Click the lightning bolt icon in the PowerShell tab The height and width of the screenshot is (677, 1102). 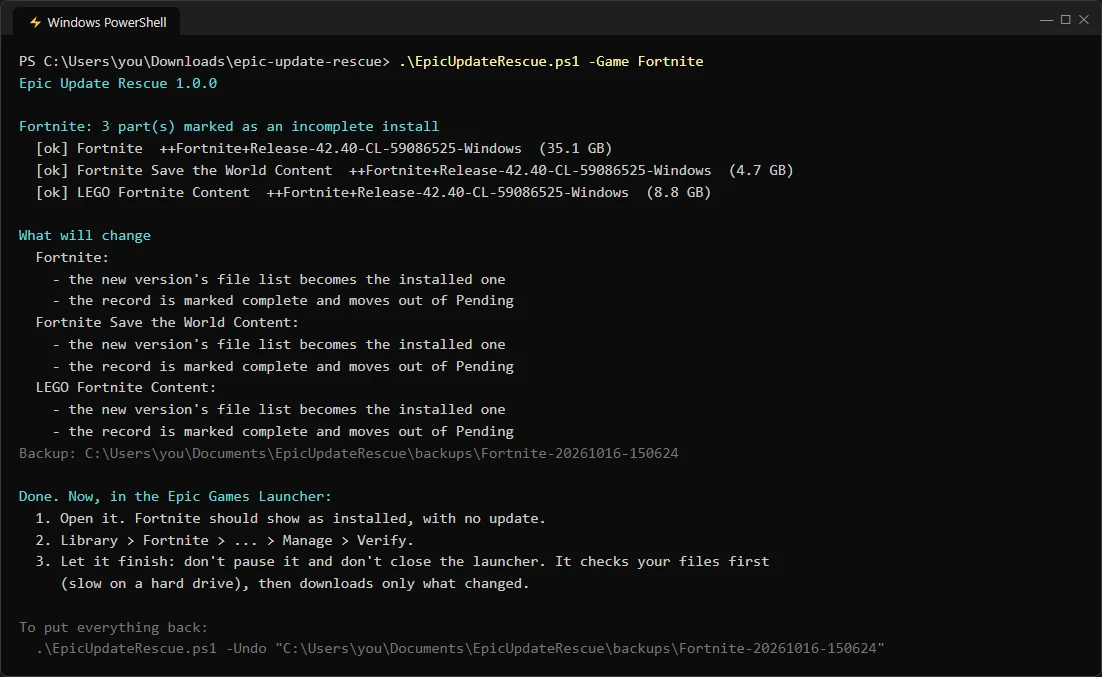pos(35,22)
